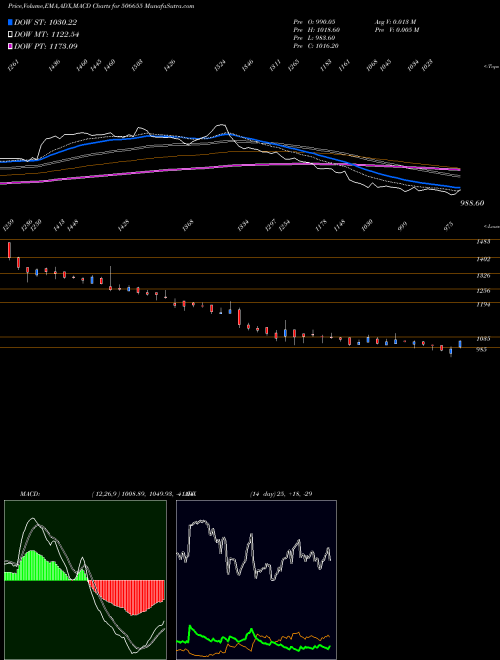Click the 1326 price axis level
Screen dimensions: 500x660
[x=484, y=276]
